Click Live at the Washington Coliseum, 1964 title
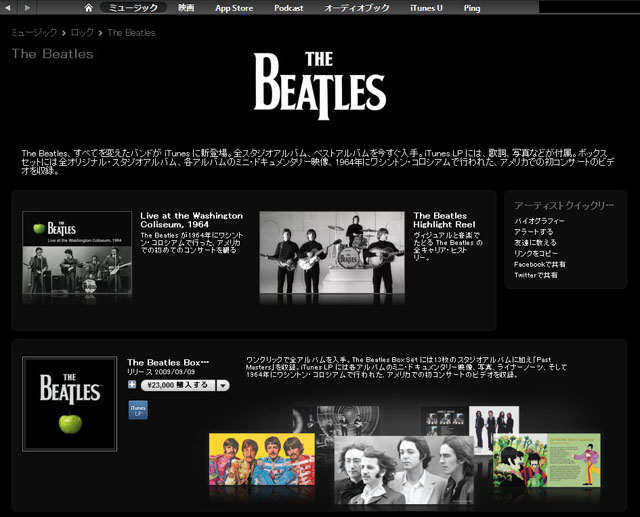The width and height of the screenshot is (640, 517). 191,220
